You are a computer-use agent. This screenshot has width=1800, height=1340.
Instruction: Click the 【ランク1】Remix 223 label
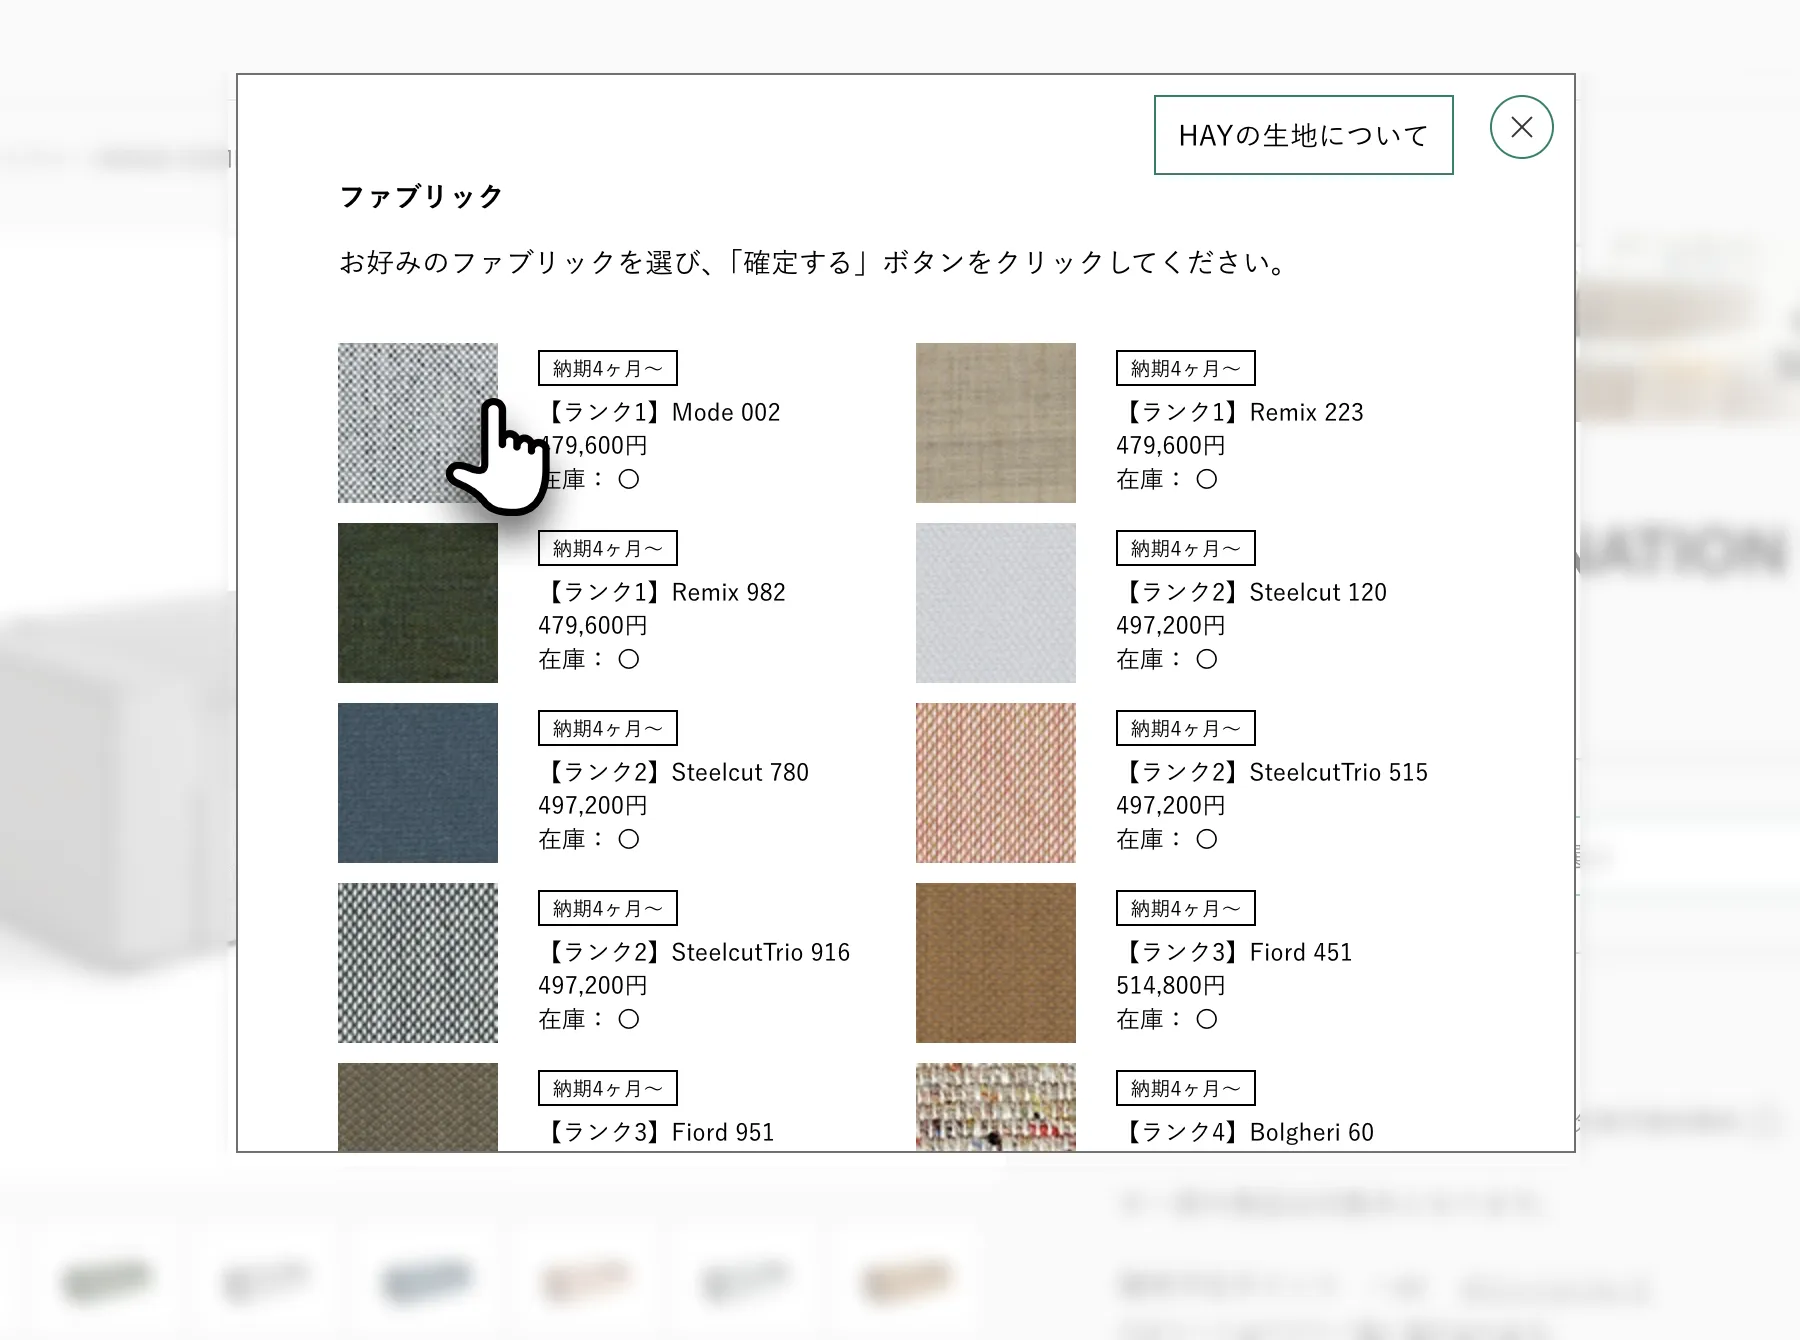click(1240, 412)
